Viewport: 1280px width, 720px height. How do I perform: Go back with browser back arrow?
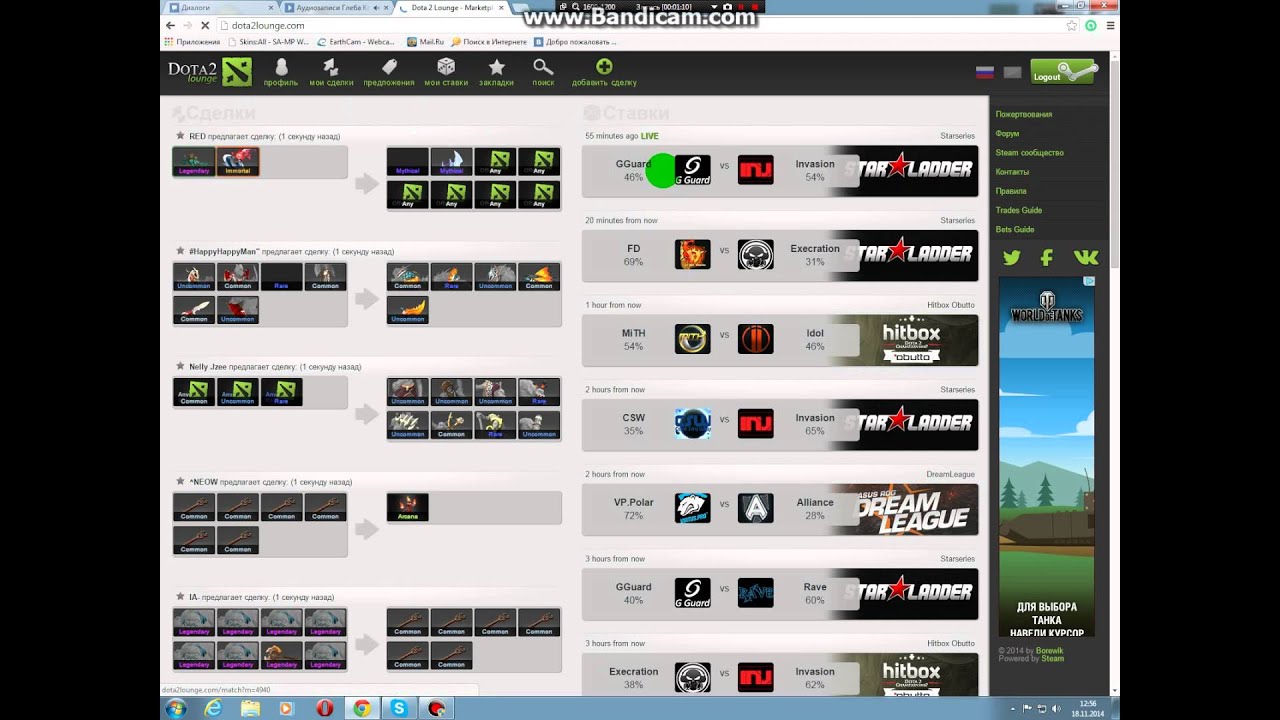pyautogui.click(x=170, y=26)
